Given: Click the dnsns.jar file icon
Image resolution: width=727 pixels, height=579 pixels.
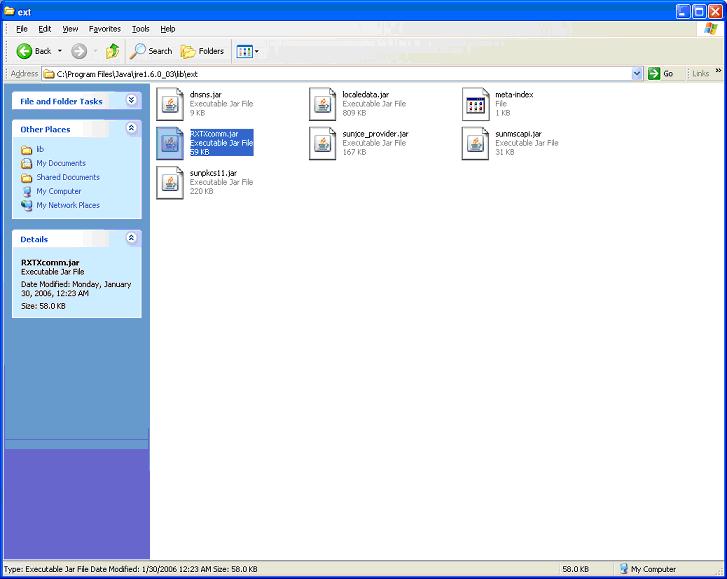Looking at the screenshot, I should click(x=170, y=104).
